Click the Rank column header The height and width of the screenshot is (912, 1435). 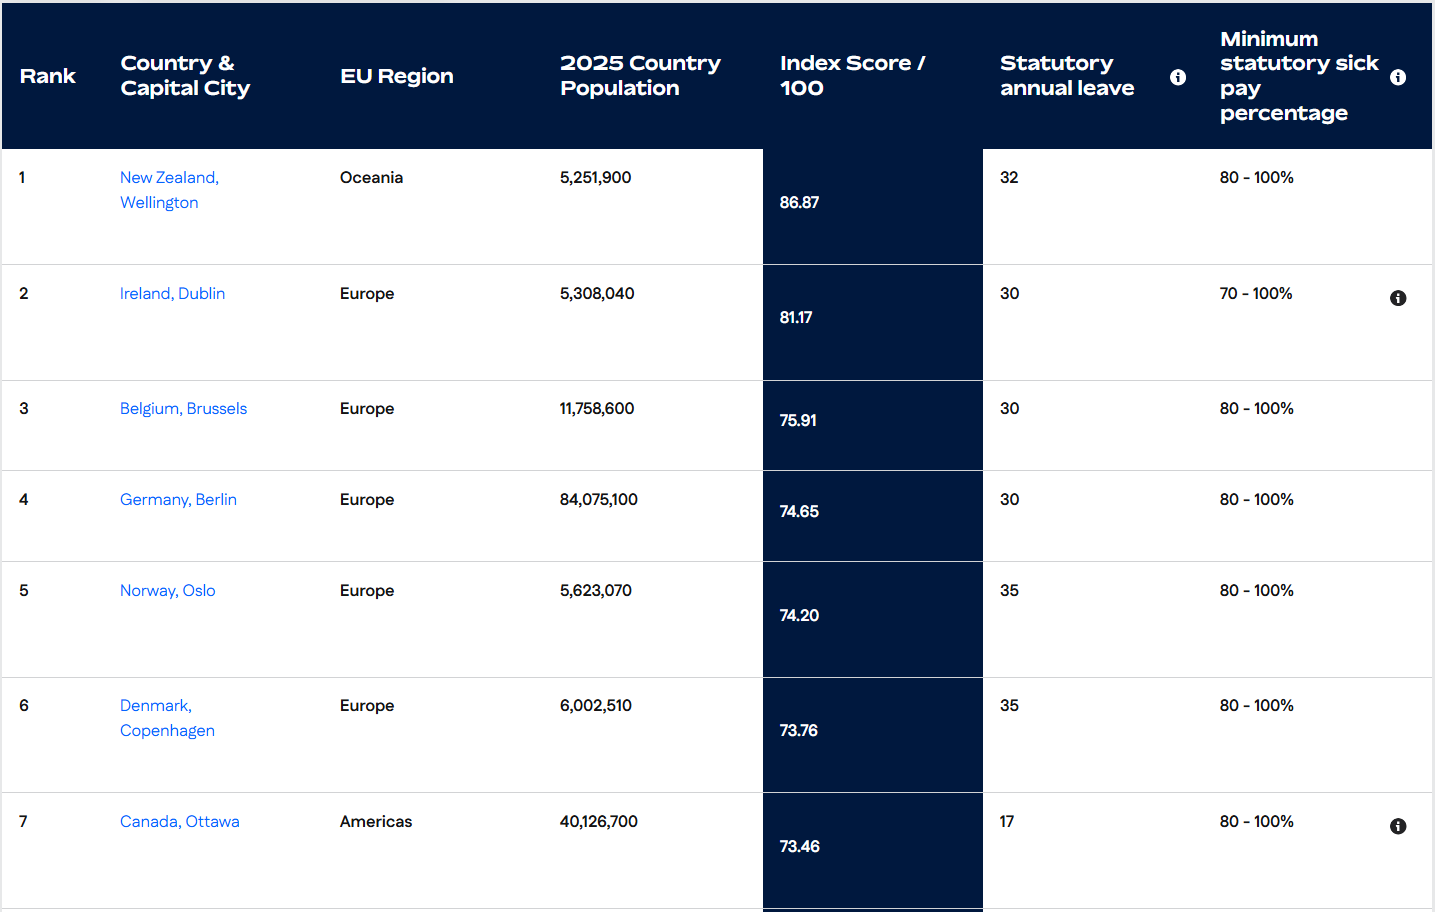(x=48, y=77)
